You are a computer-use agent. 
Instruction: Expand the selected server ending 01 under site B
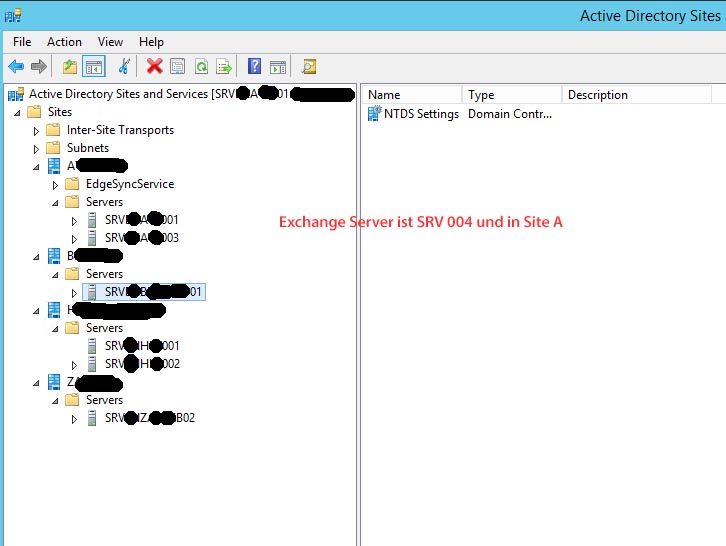pyautogui.click(x=74, y=293)
